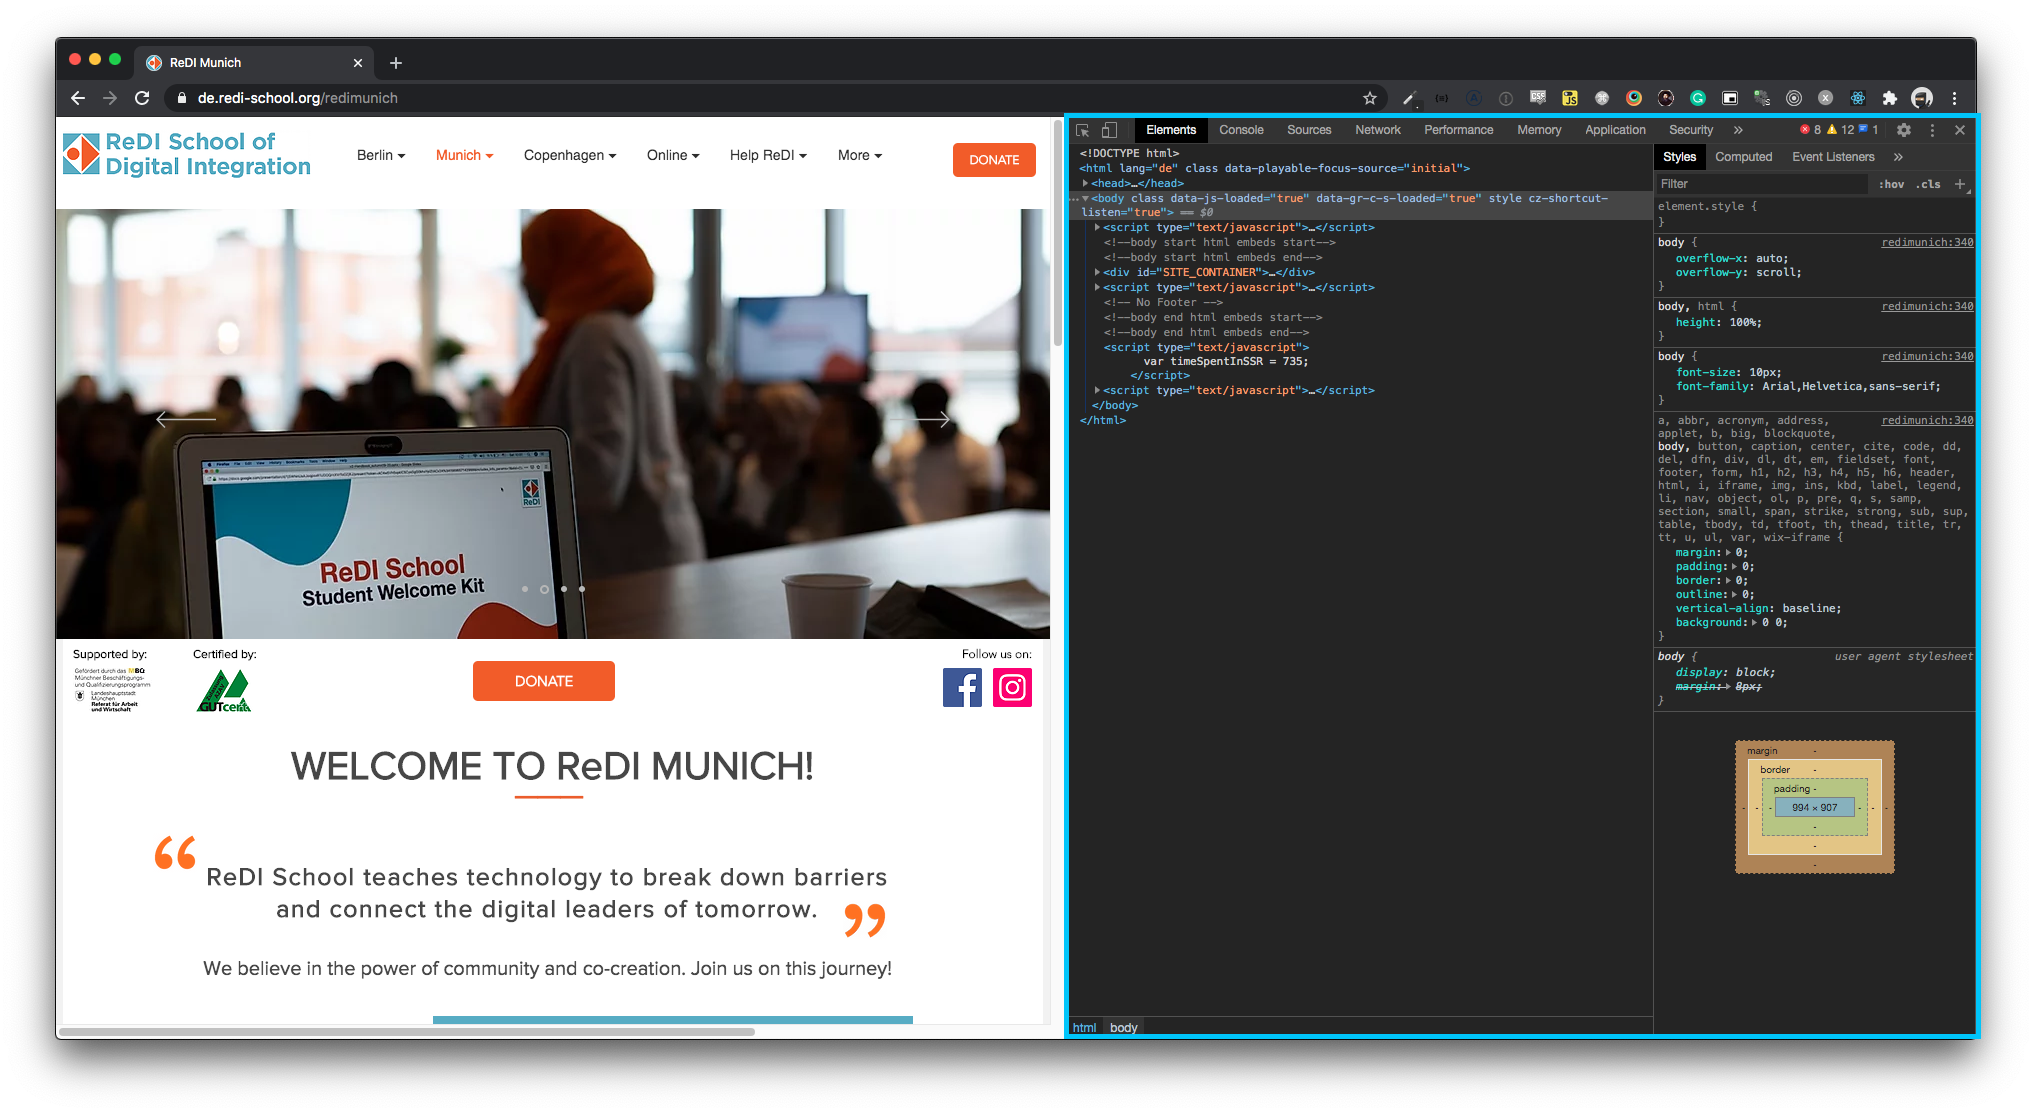The width and height of the screenshot is (2032, 1113).
Task: Open the Chrome profile avatar
Action: [1922, 98]
